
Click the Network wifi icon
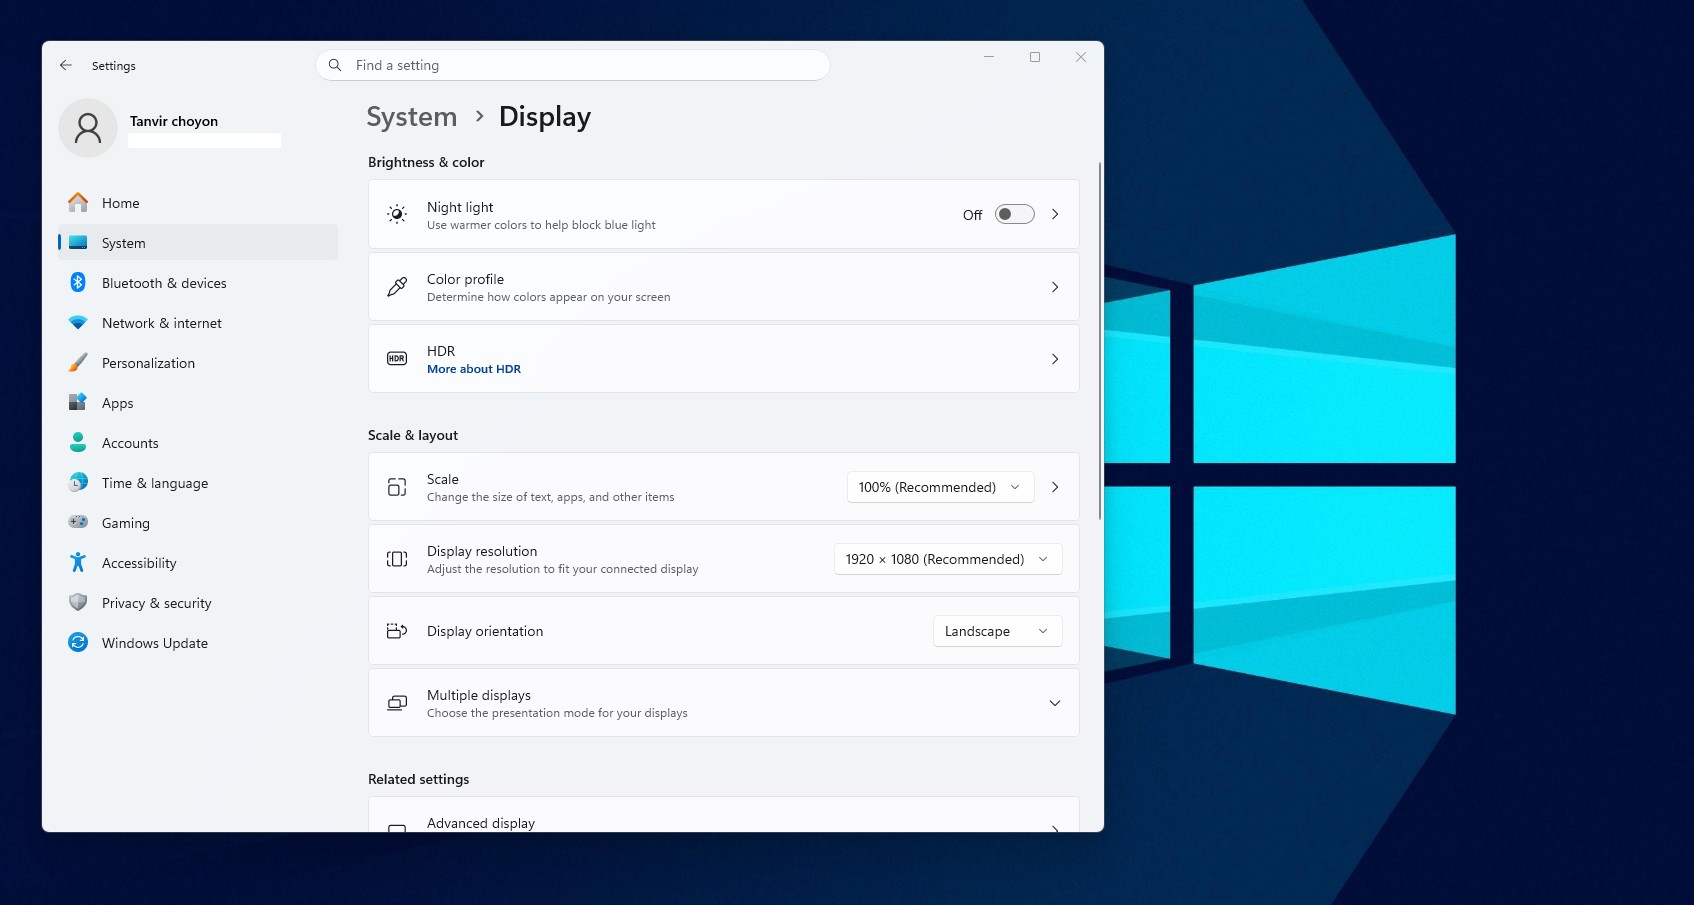78,322
